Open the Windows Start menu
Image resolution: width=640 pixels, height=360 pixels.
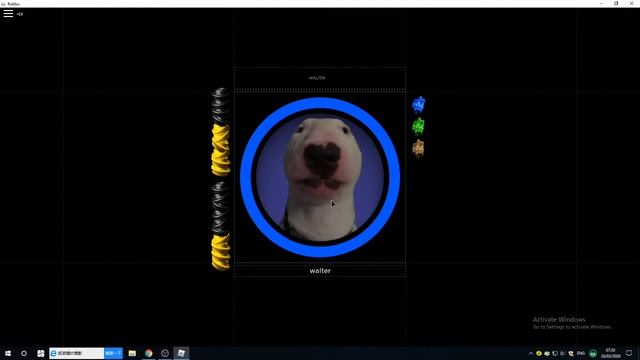pos(8,353)
